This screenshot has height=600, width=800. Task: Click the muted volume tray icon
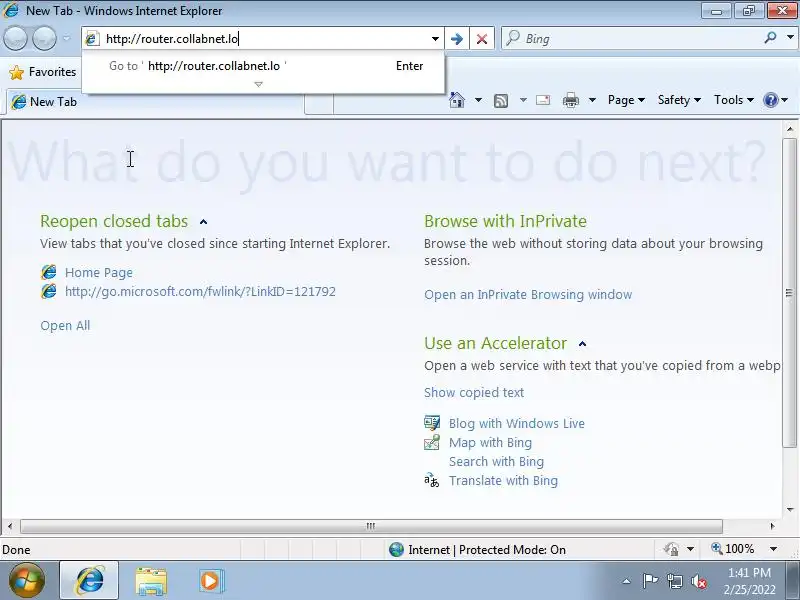click(699, 581)
